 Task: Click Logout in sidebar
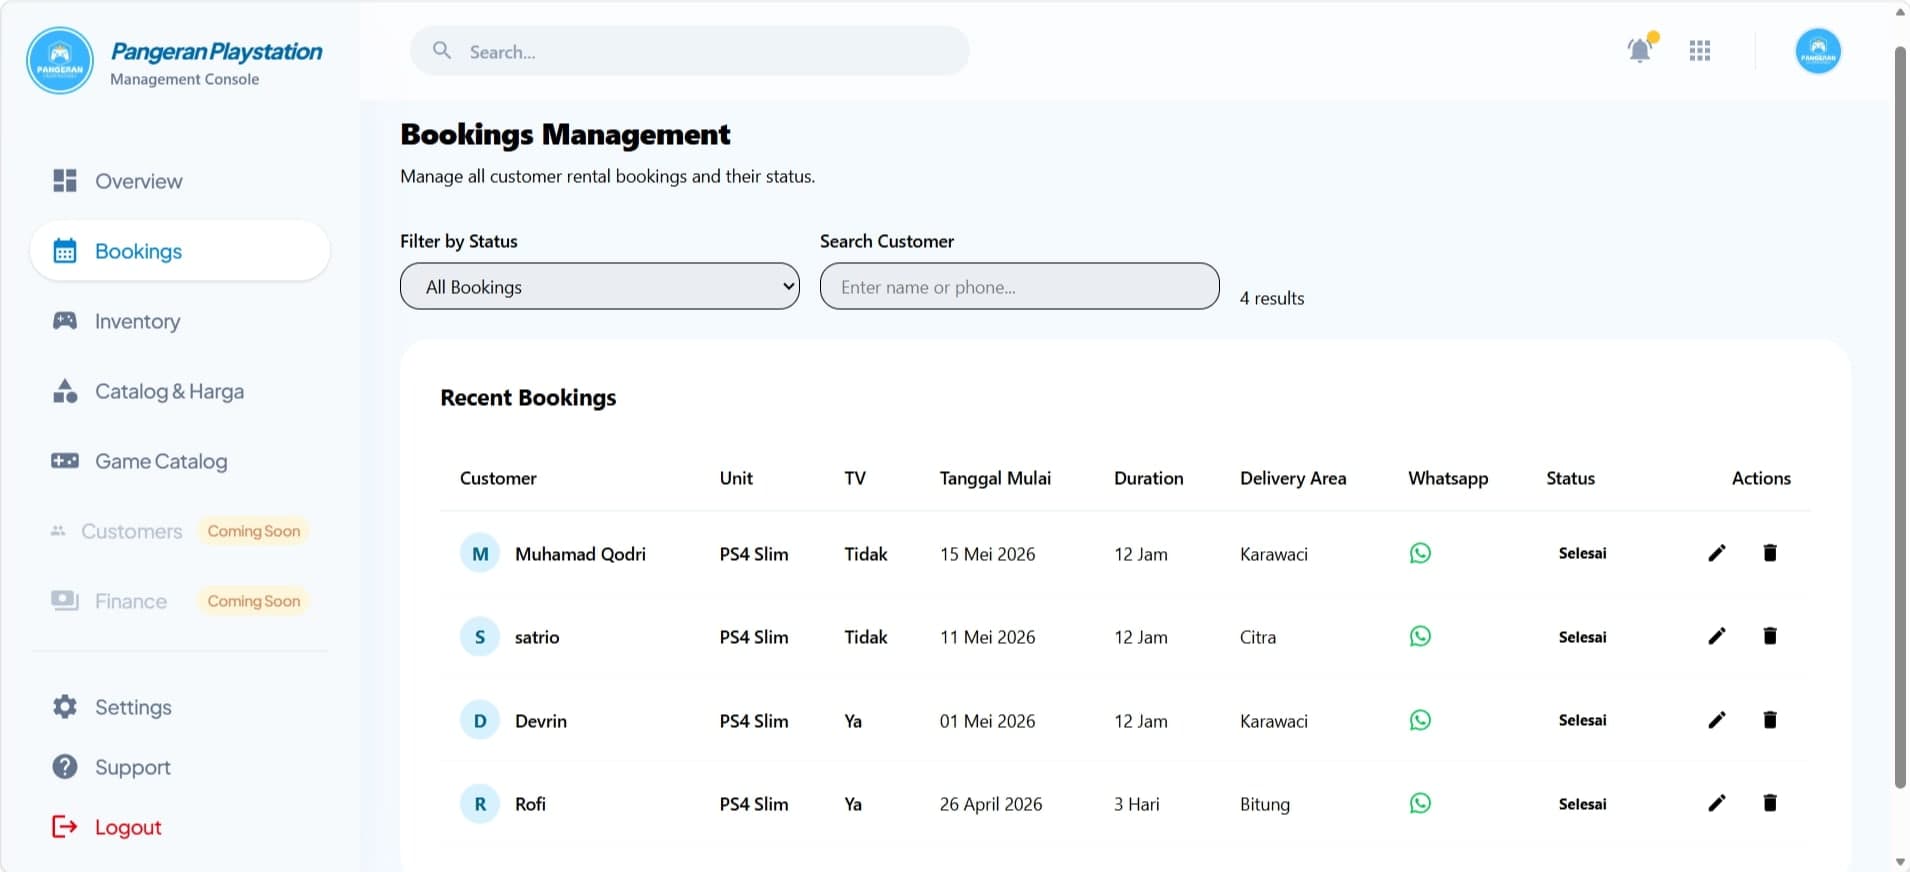(x=180, y=827)
